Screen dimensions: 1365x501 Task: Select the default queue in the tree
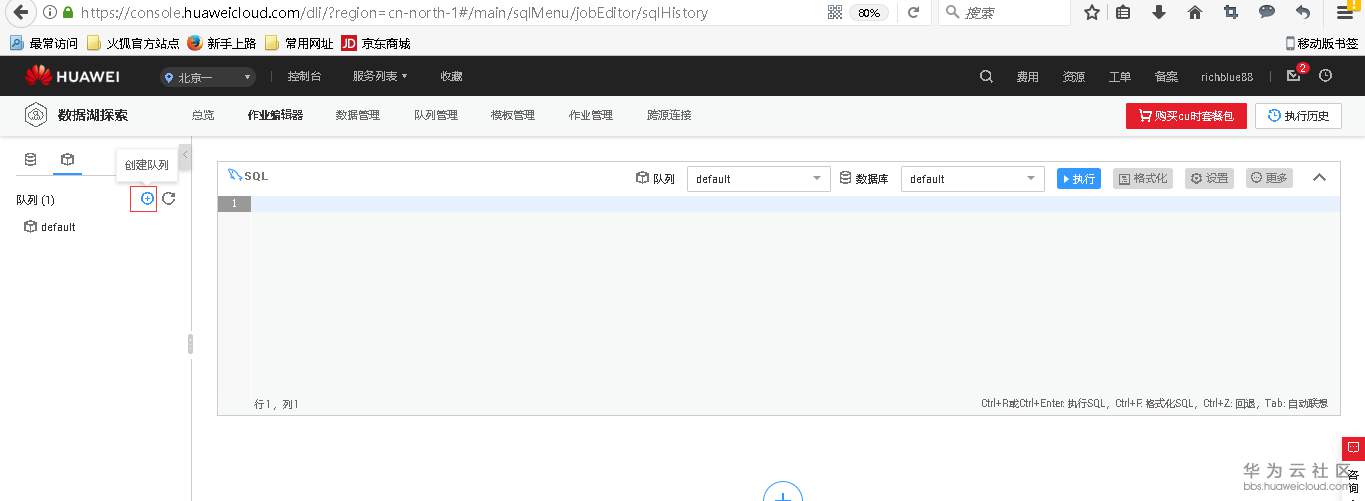click(50, 227)
